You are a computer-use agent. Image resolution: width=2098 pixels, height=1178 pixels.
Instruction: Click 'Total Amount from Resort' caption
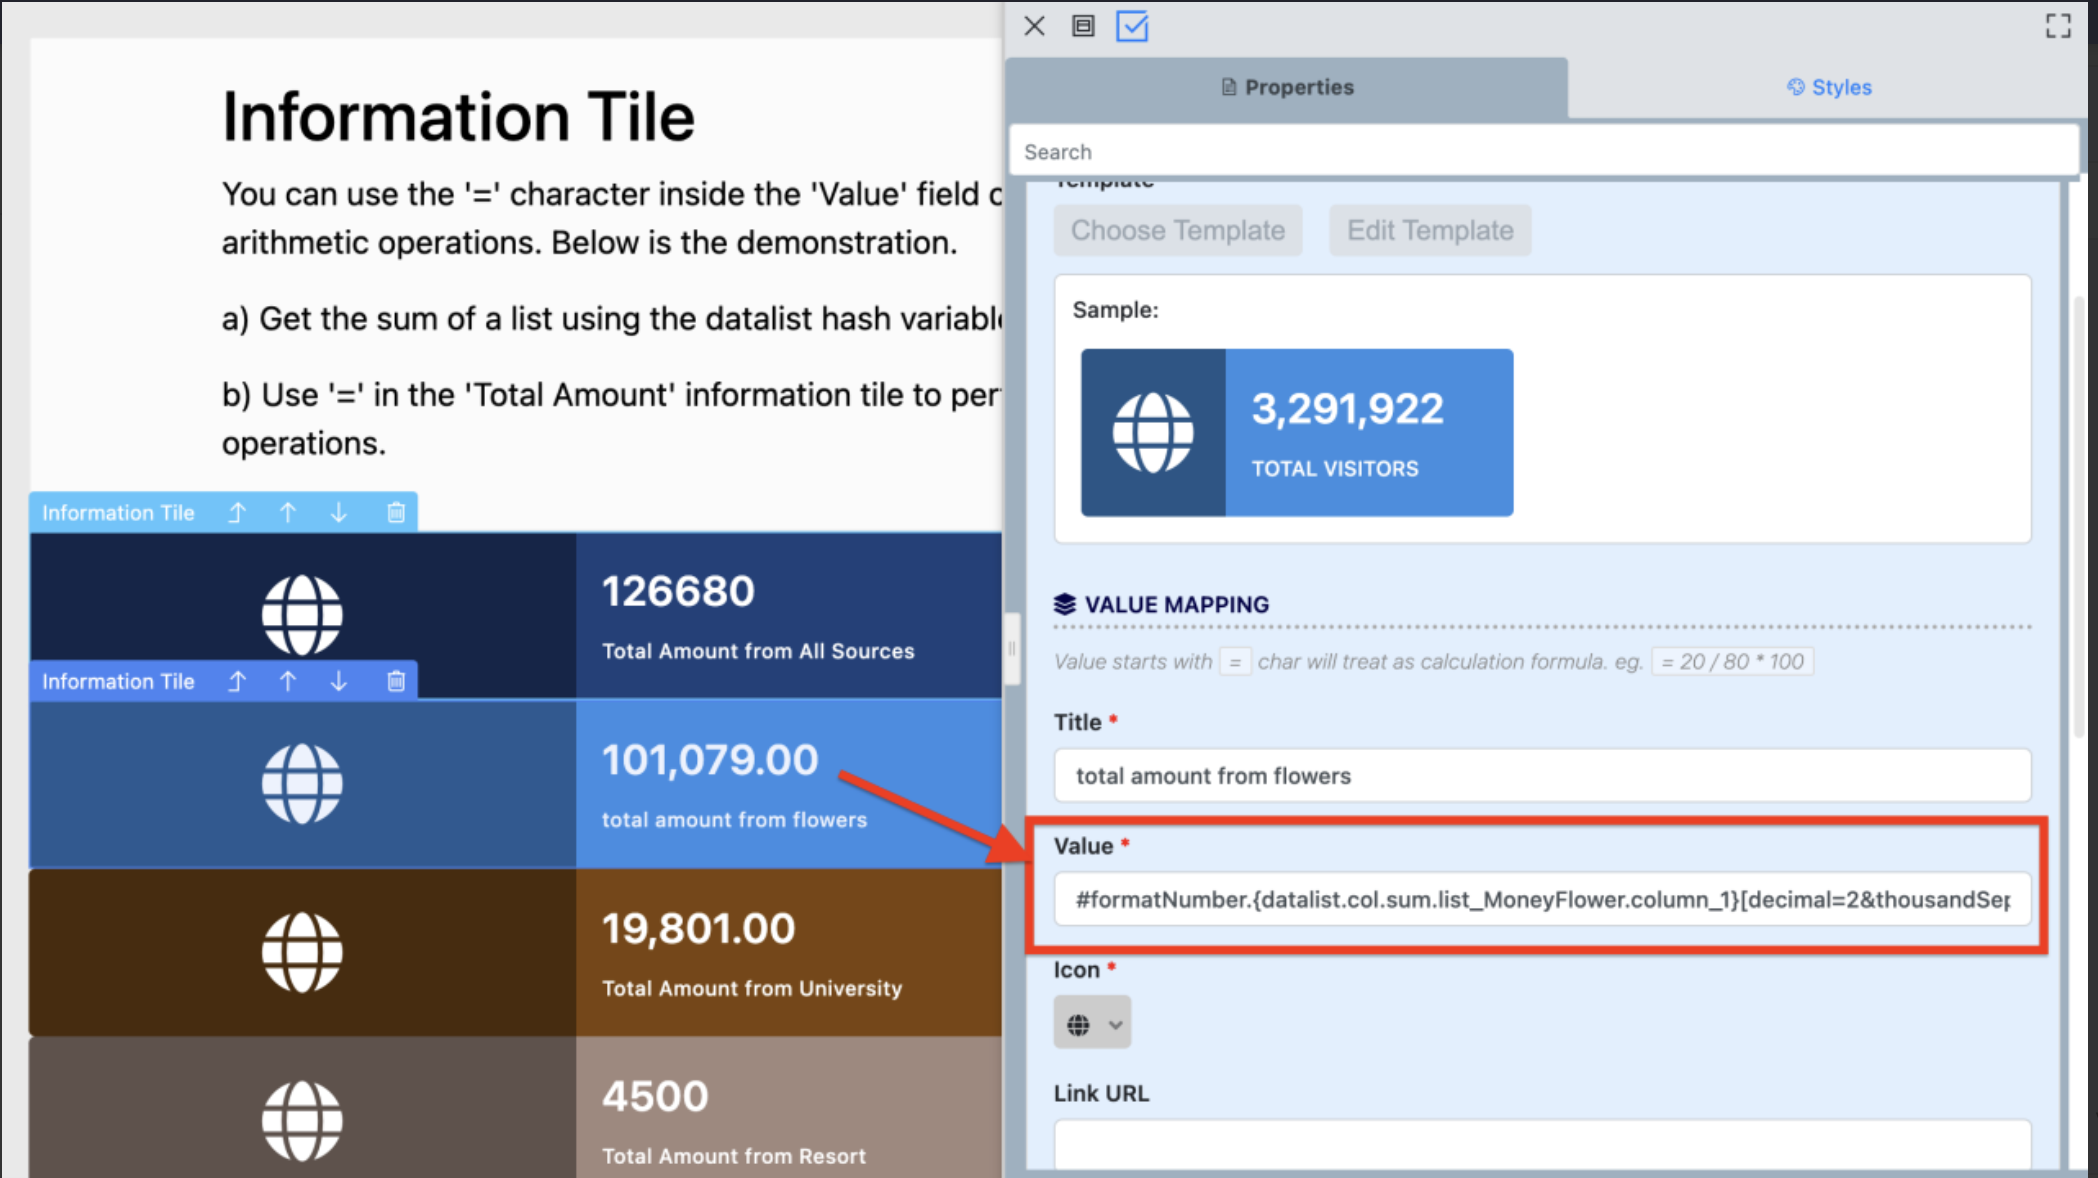[x=734, y=1156]
